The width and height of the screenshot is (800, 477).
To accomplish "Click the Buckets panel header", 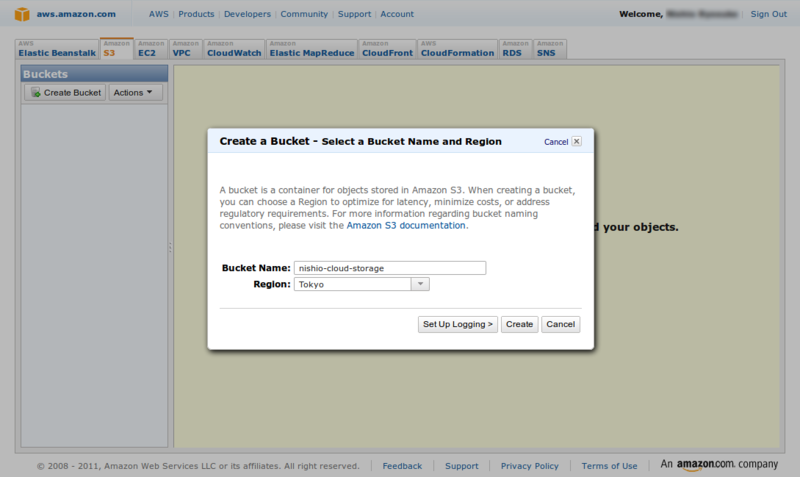I will pyautogui.click(x=94, y=74).
